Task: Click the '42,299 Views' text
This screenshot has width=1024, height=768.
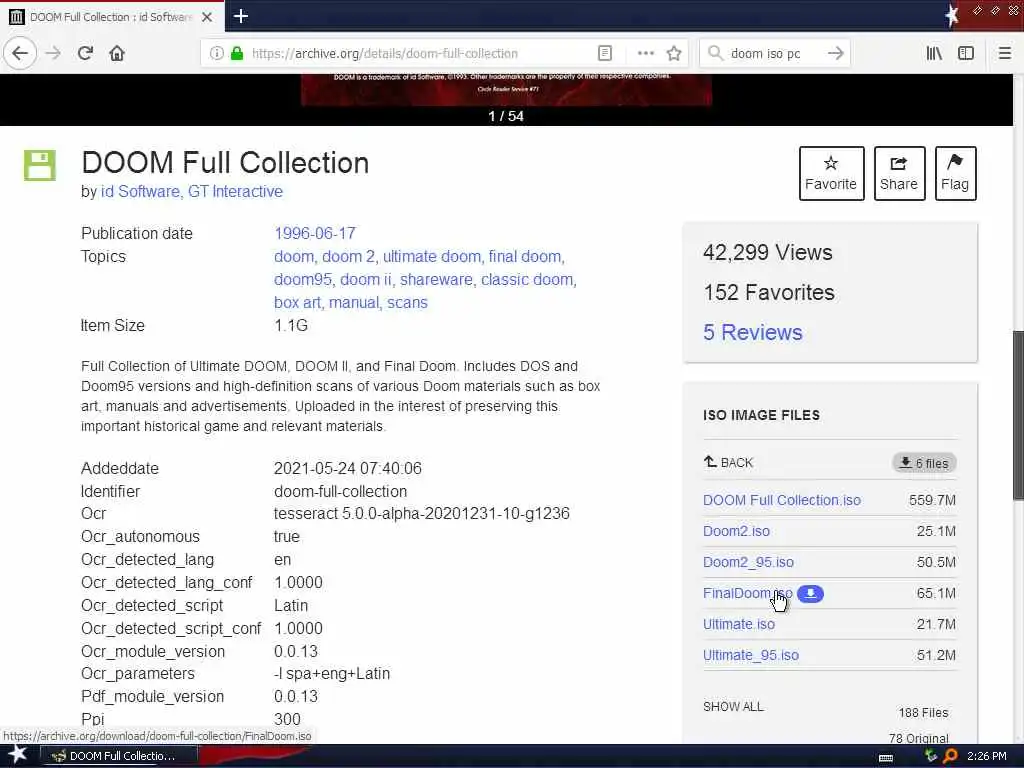Action: 768,253
